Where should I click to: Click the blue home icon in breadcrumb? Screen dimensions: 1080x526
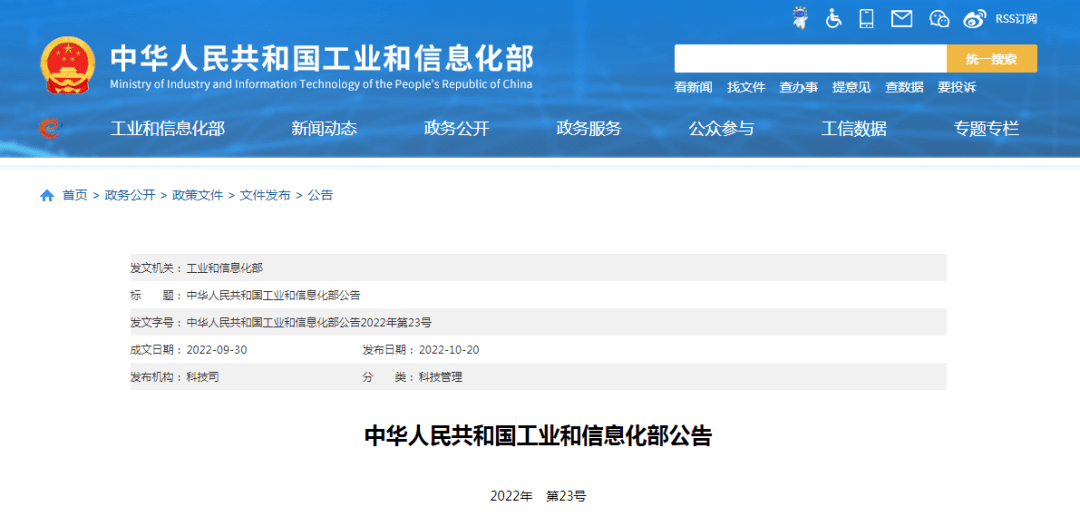point(47,196)
